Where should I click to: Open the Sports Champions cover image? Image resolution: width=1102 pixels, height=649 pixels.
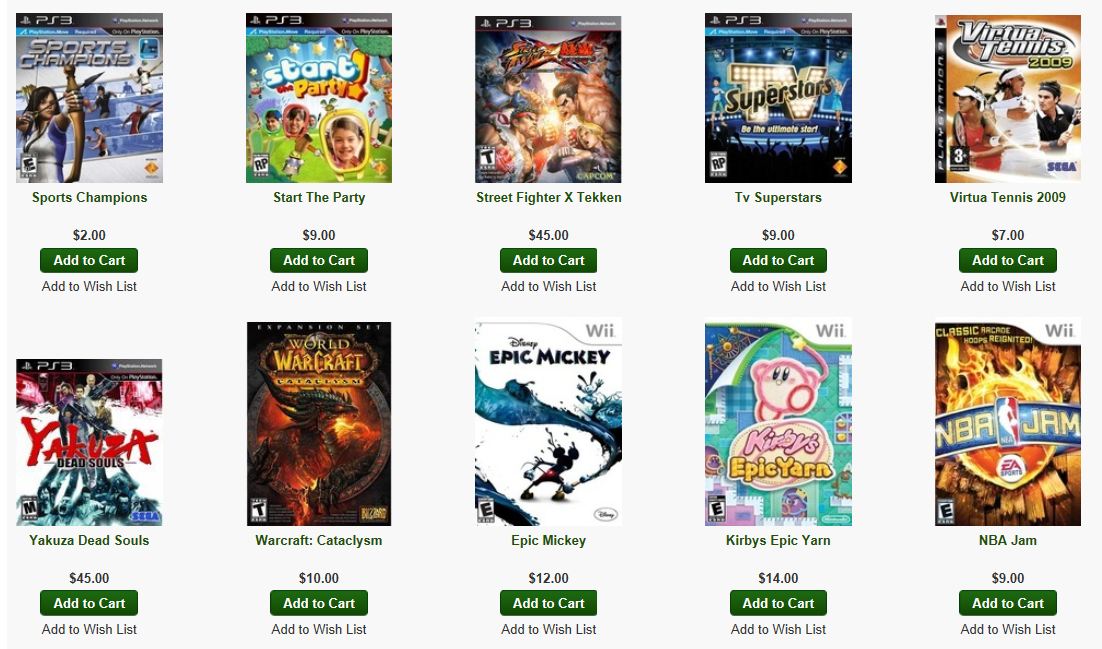click(x=89, y=98)
